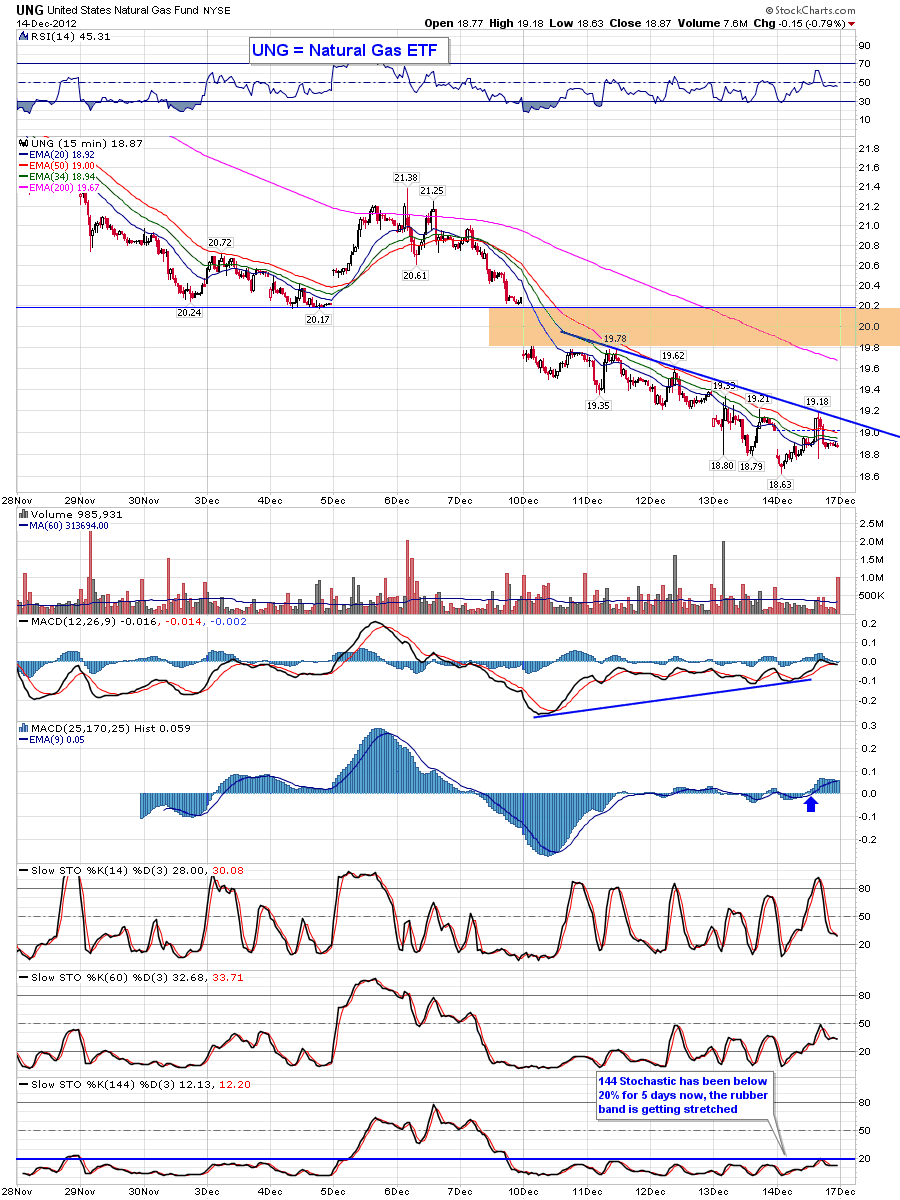Click the 'EMA(9) 0.05' legend text
900x1200 pixels.
click(x=59, y=741)
